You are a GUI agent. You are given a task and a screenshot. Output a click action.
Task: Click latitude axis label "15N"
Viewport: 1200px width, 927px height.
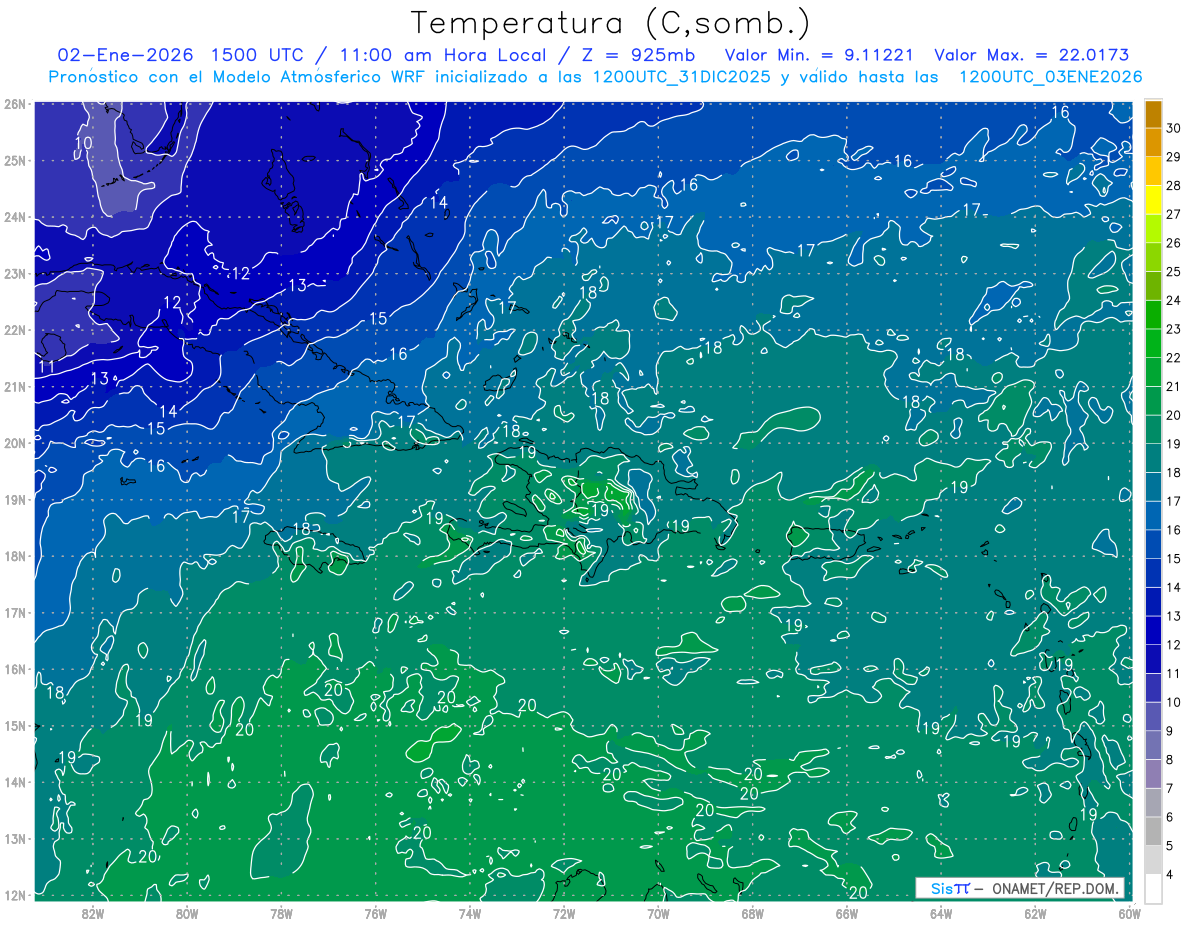pyautogui.click(x=14, y=726)
